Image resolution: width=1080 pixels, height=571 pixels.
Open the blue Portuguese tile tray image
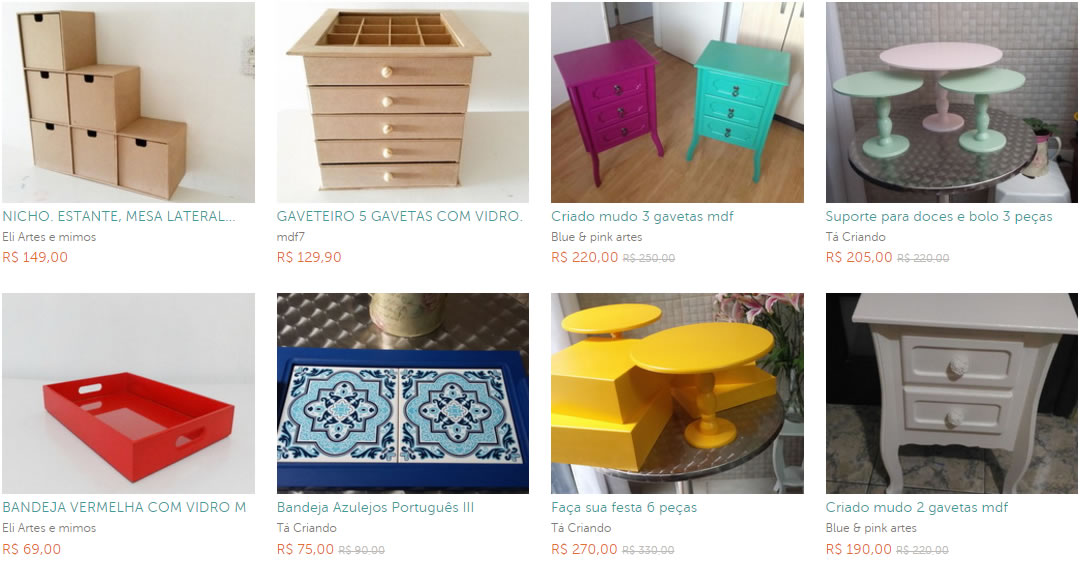click(x=403, y=393)
